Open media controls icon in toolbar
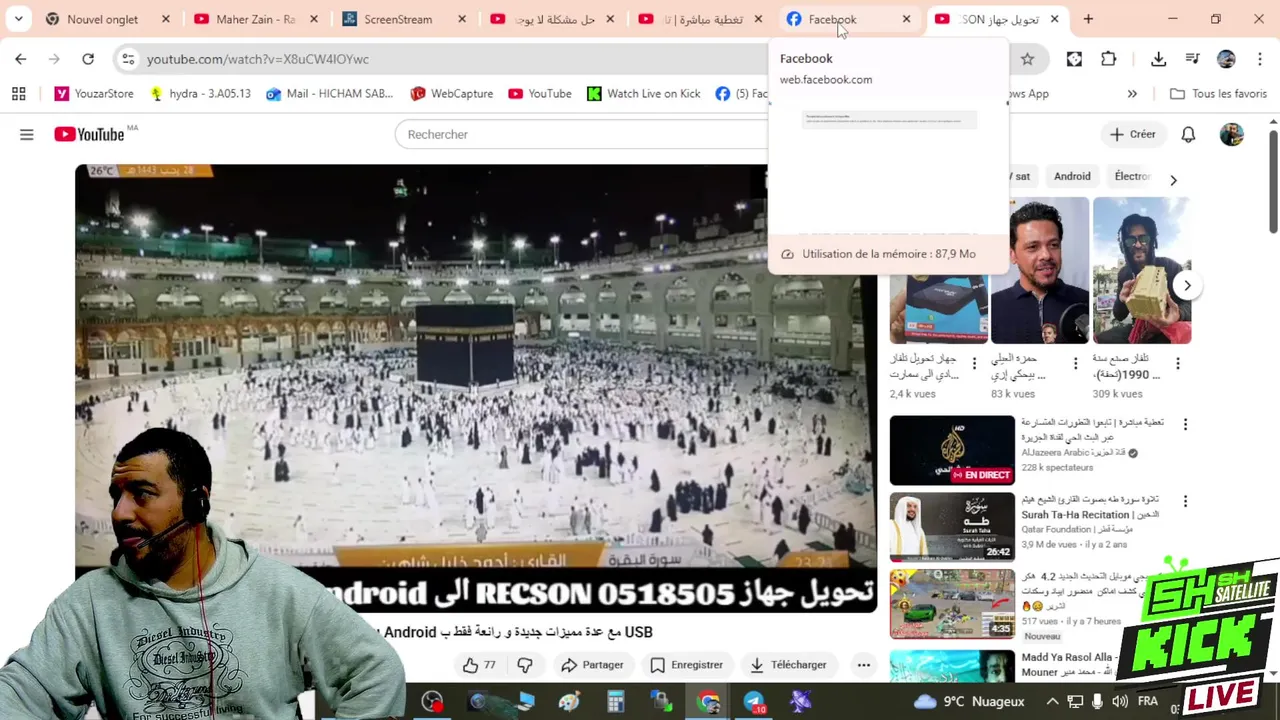 pos(1192,59)
